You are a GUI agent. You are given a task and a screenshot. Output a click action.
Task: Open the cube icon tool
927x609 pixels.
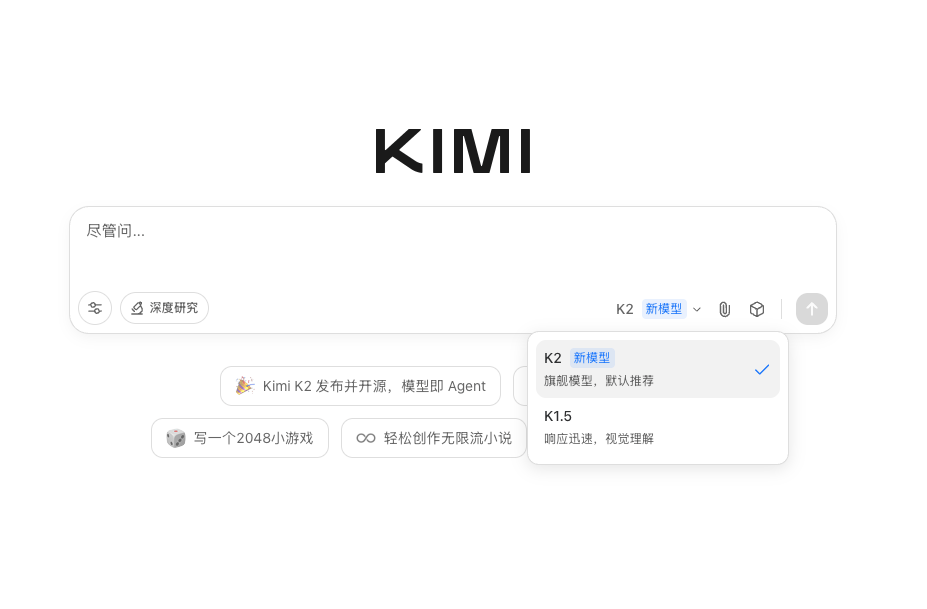757,309
